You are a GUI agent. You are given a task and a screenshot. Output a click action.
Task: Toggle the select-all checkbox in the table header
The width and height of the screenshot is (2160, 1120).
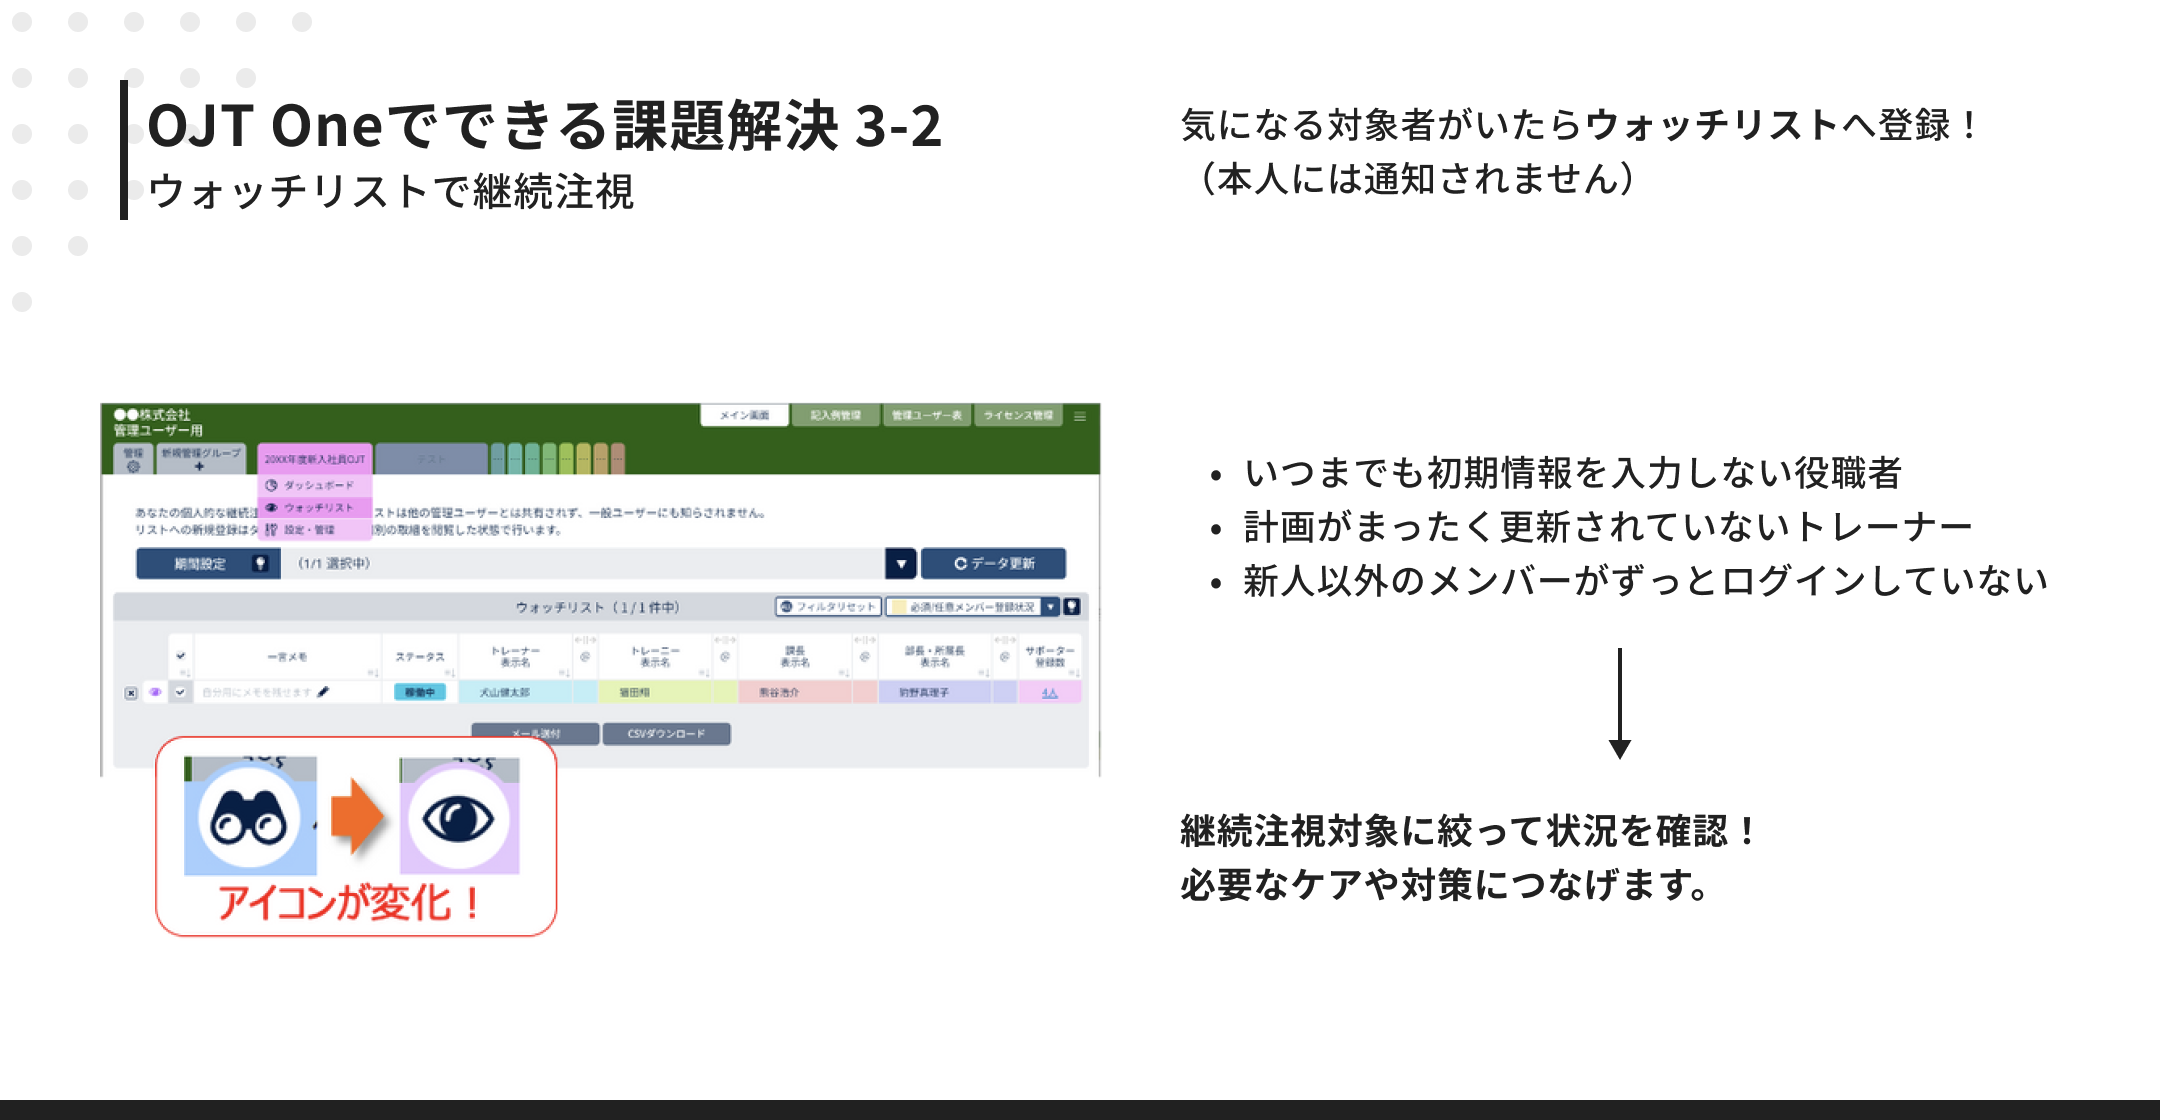click(181, 656)
